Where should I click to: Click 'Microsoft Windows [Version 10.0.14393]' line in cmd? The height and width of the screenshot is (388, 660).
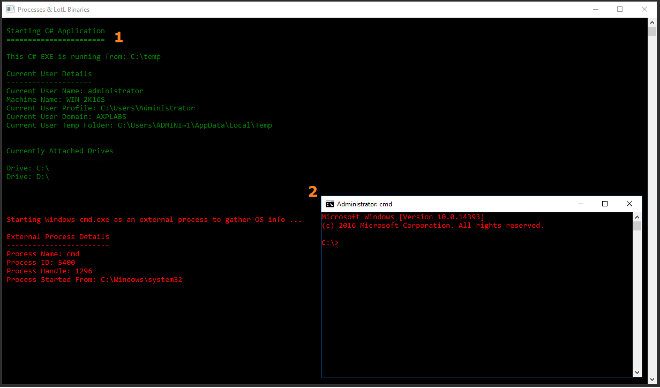403,217
